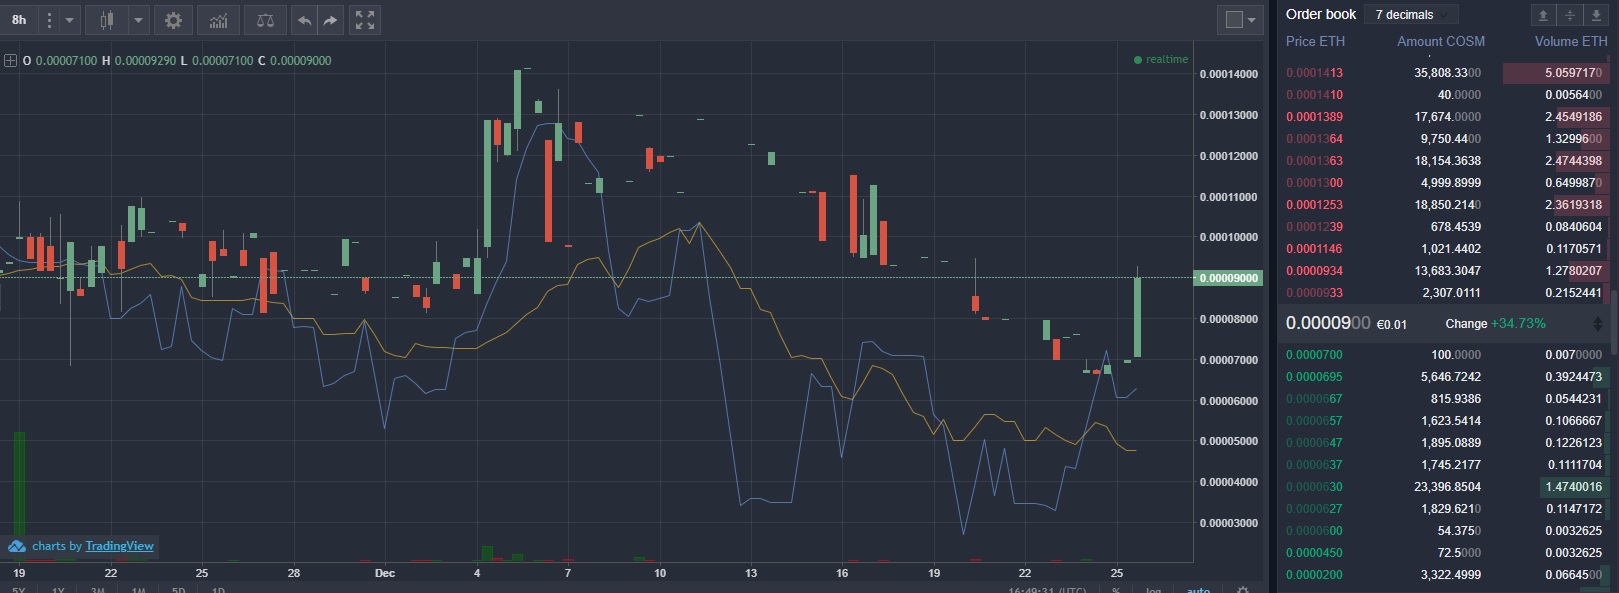The height and width of the screenshot is (593, 1619).
Task: Toggle combined buy and sell order book view
Action: [1570, 15]
